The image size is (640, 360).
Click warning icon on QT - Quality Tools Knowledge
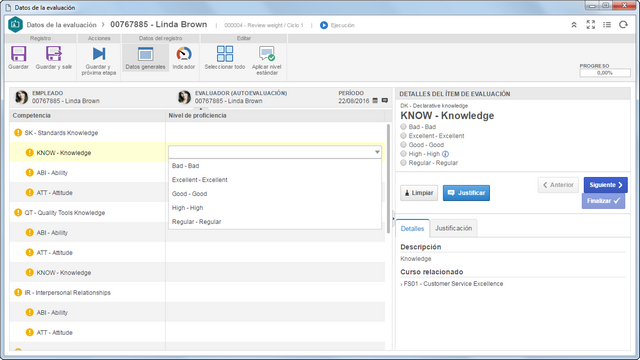(x=18, y=212)
